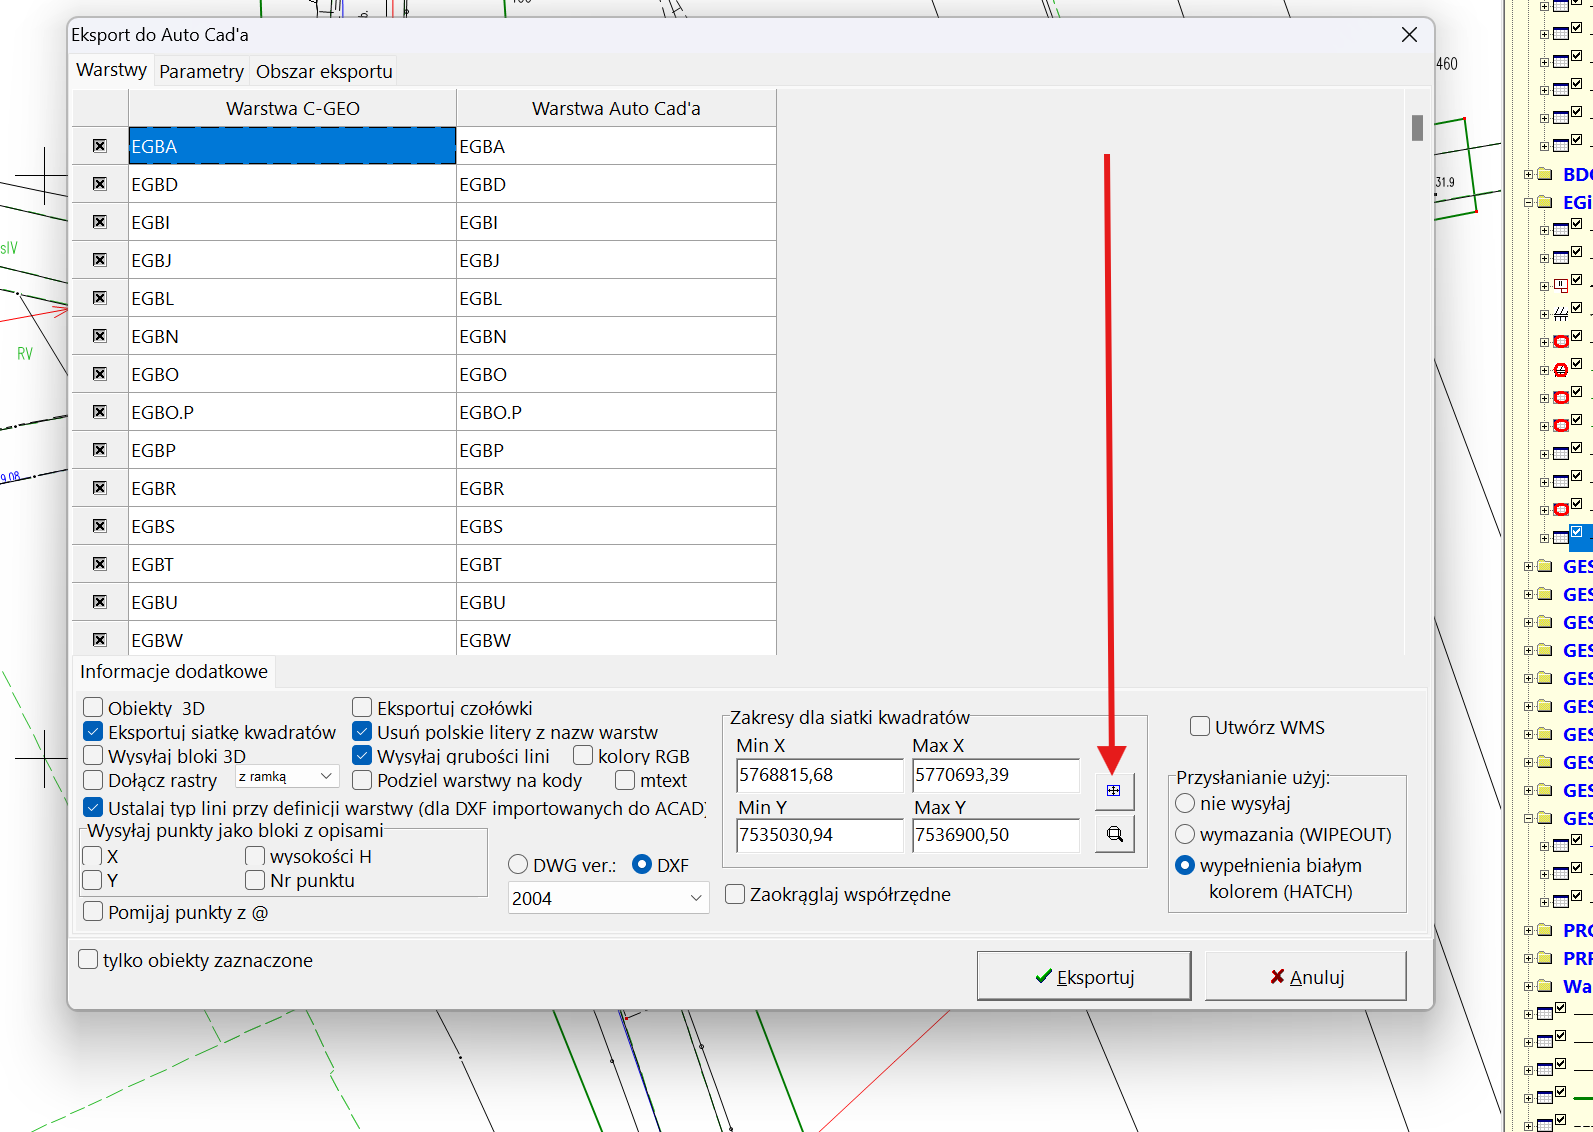Toggle export mark for EGBI layer row
The width and height of the screenshot is (1593, 1132).
pos(100,222)
